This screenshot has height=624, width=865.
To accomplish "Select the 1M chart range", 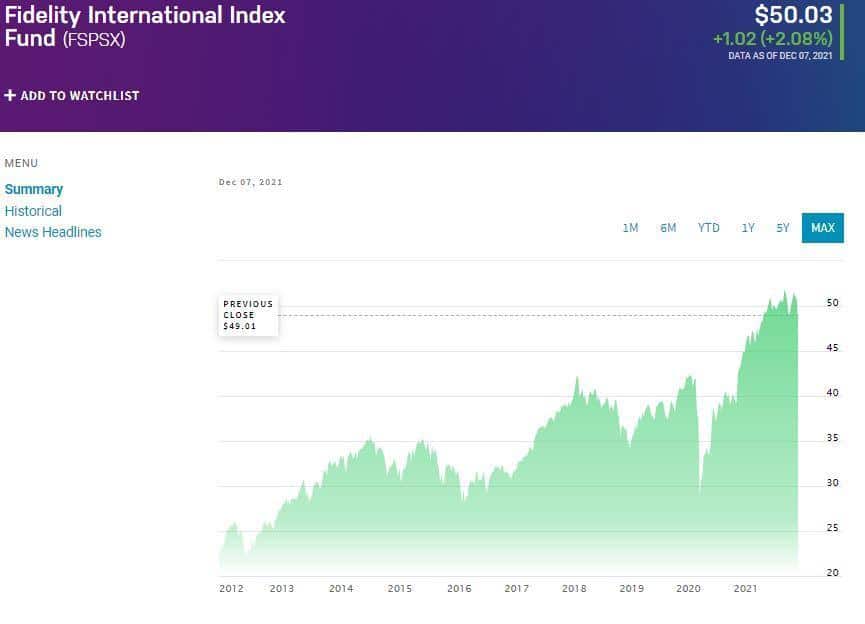I will tap(630, 228).
